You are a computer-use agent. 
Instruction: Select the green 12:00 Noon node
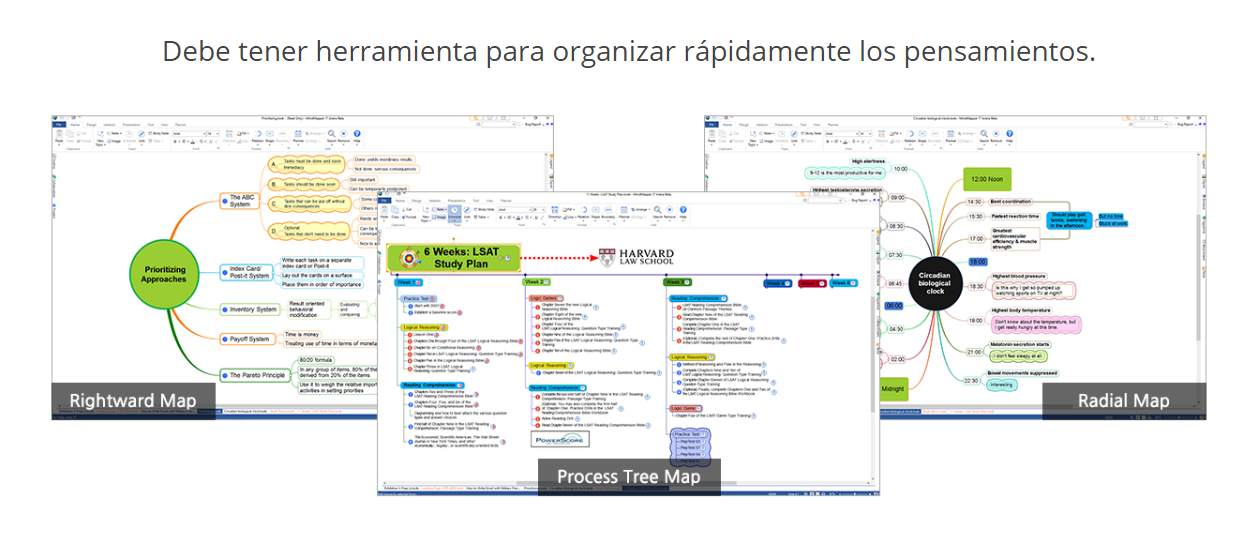click(x=987, y=180)
